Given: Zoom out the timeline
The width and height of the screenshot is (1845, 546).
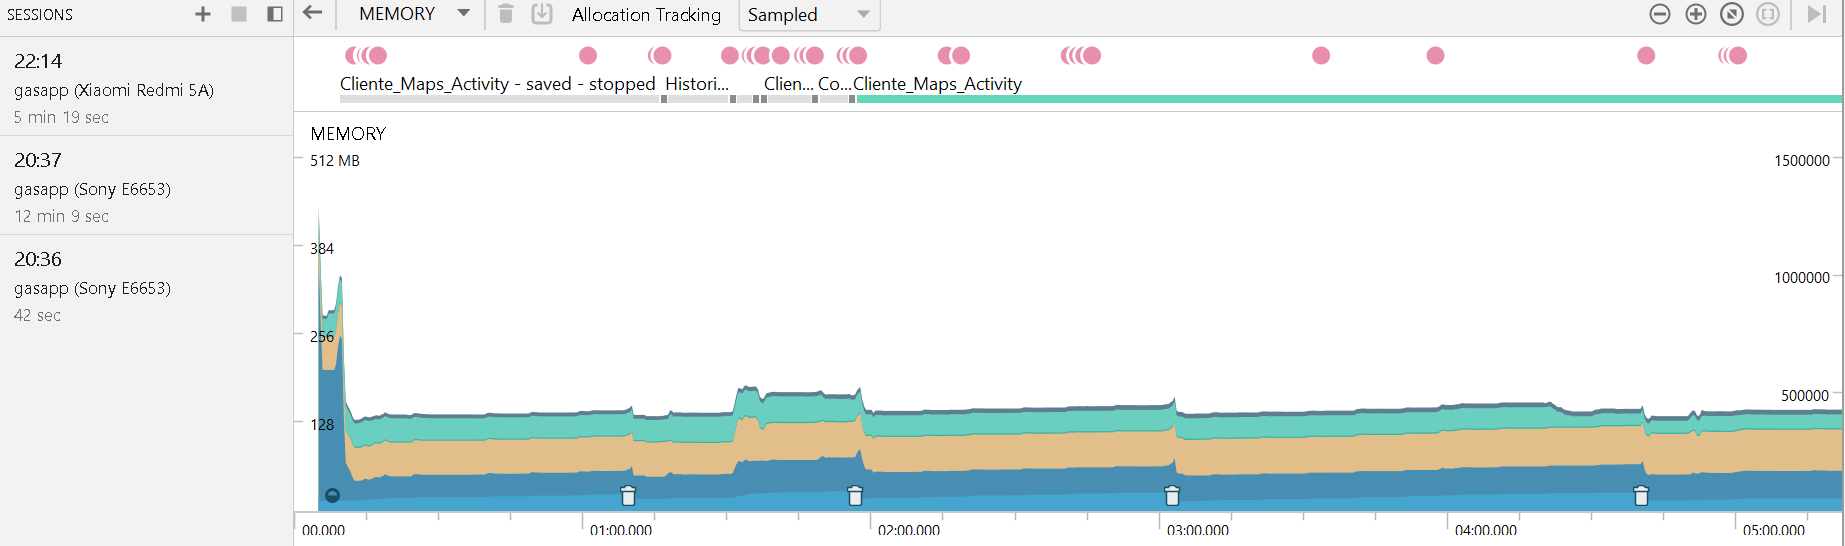Looking at the screenshot, I should tap(1660, 14).
